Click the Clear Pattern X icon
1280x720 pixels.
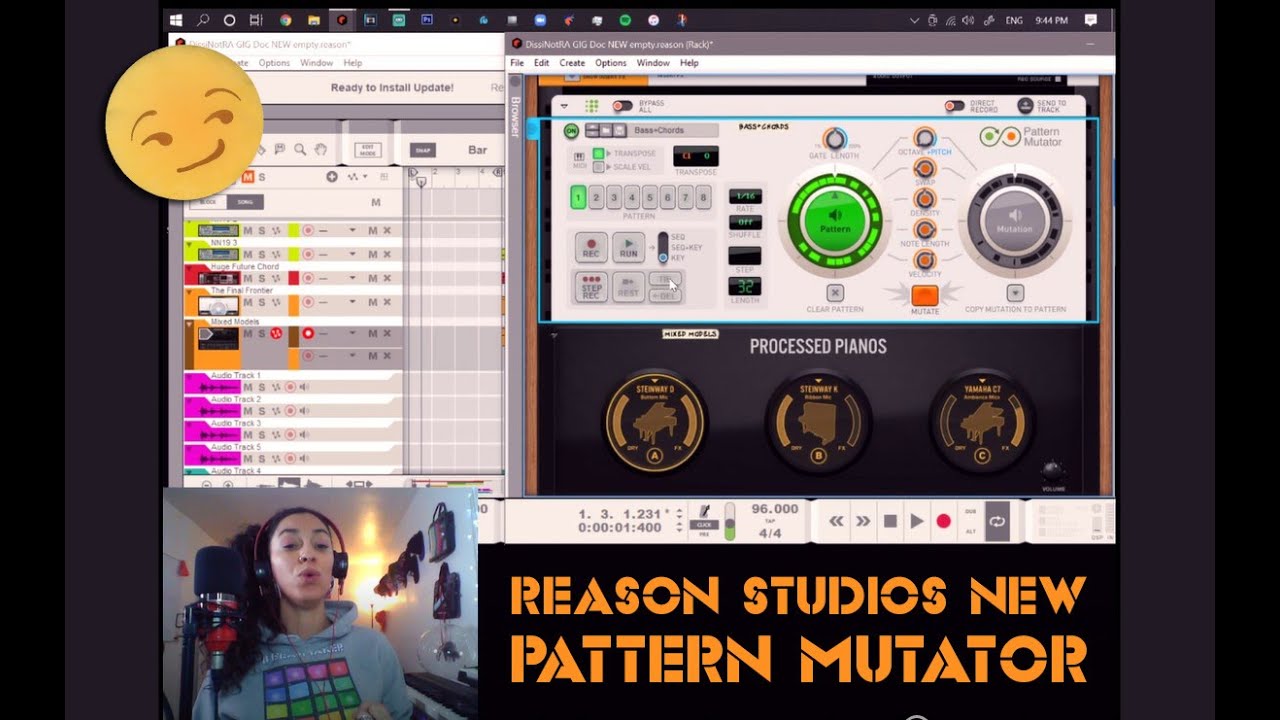tap(835, 293)
